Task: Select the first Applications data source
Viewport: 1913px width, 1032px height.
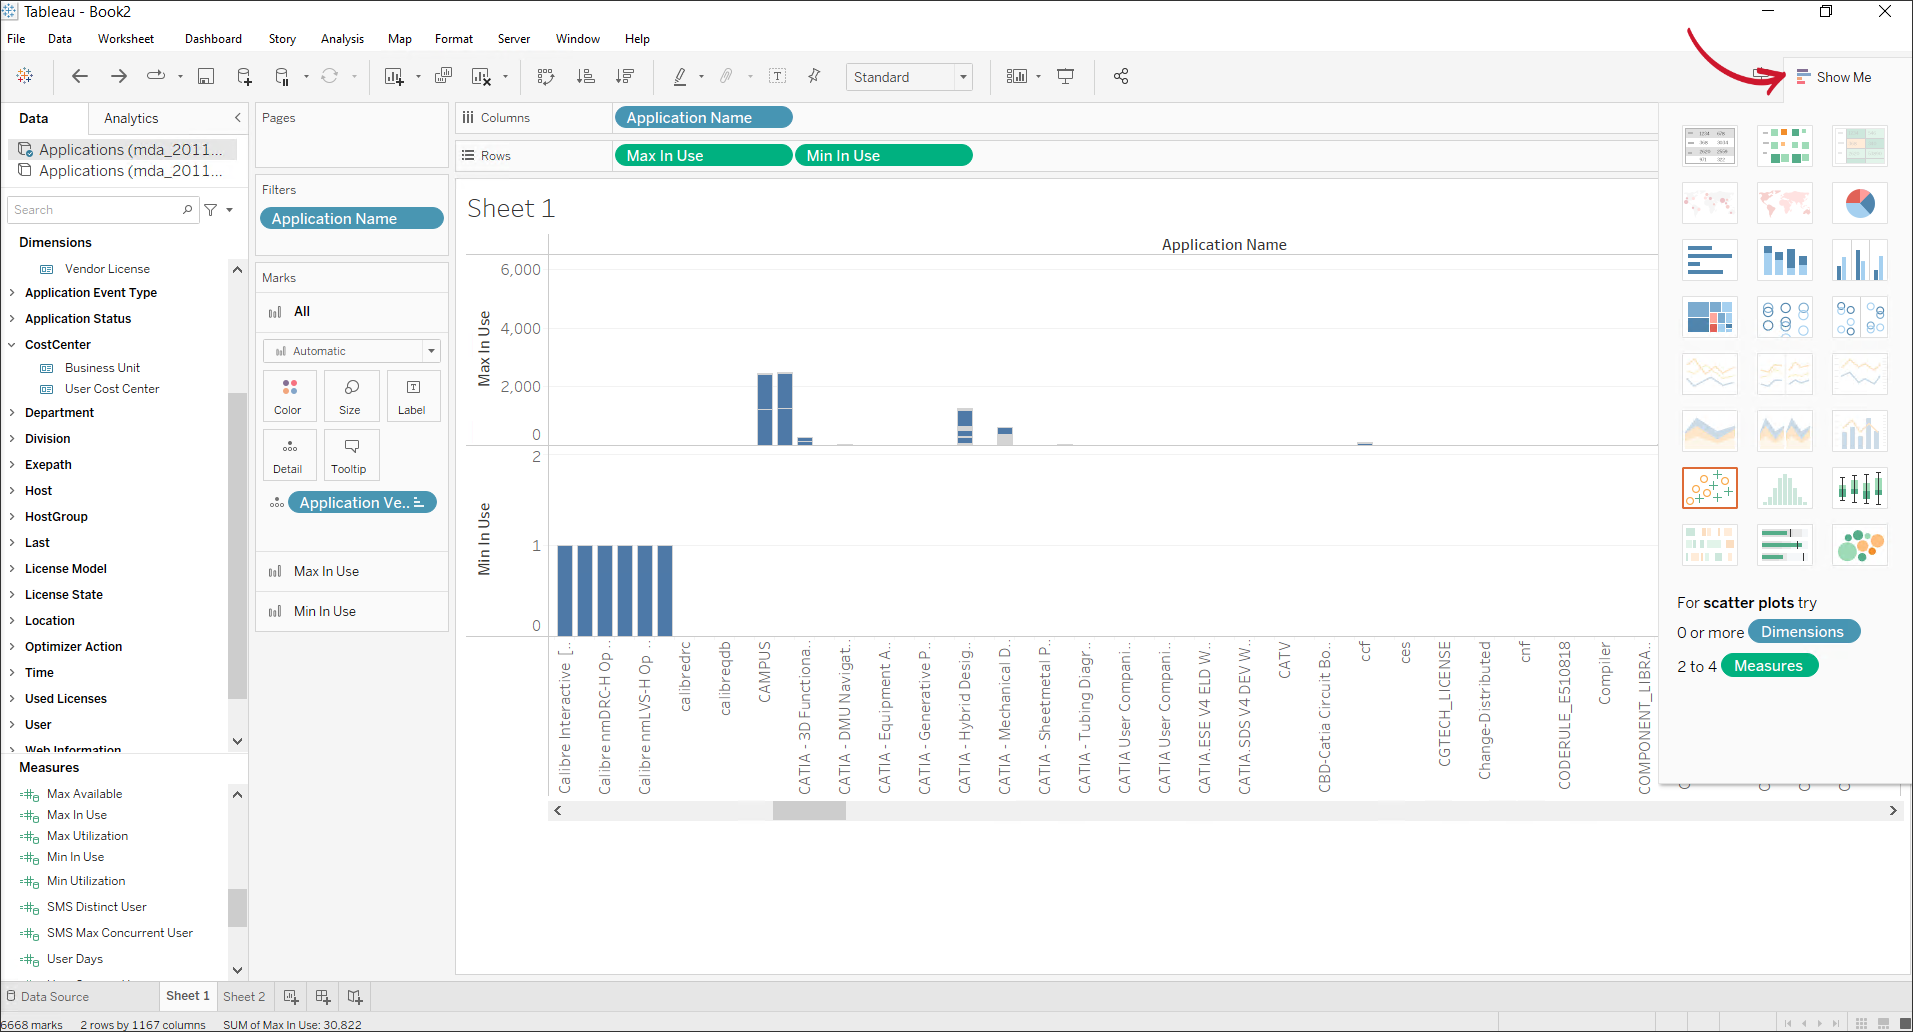Action: point(123,149)
